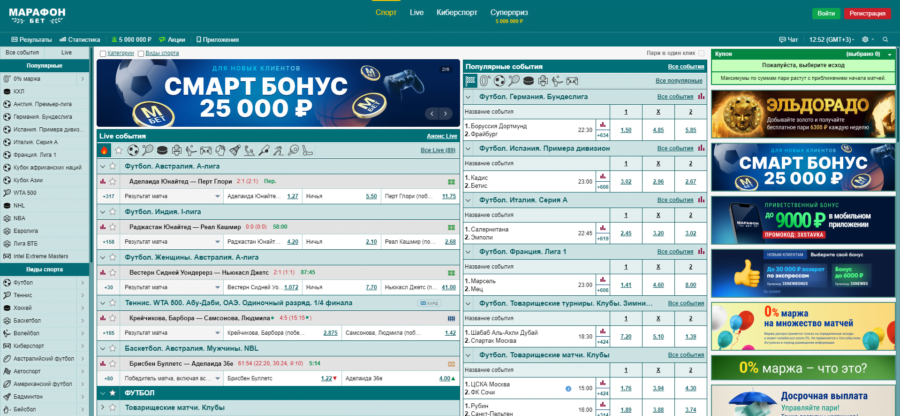This screenshot has width=900, height=416.
Task: Open the Все Live (89) link
Action: tap(437, 150)
